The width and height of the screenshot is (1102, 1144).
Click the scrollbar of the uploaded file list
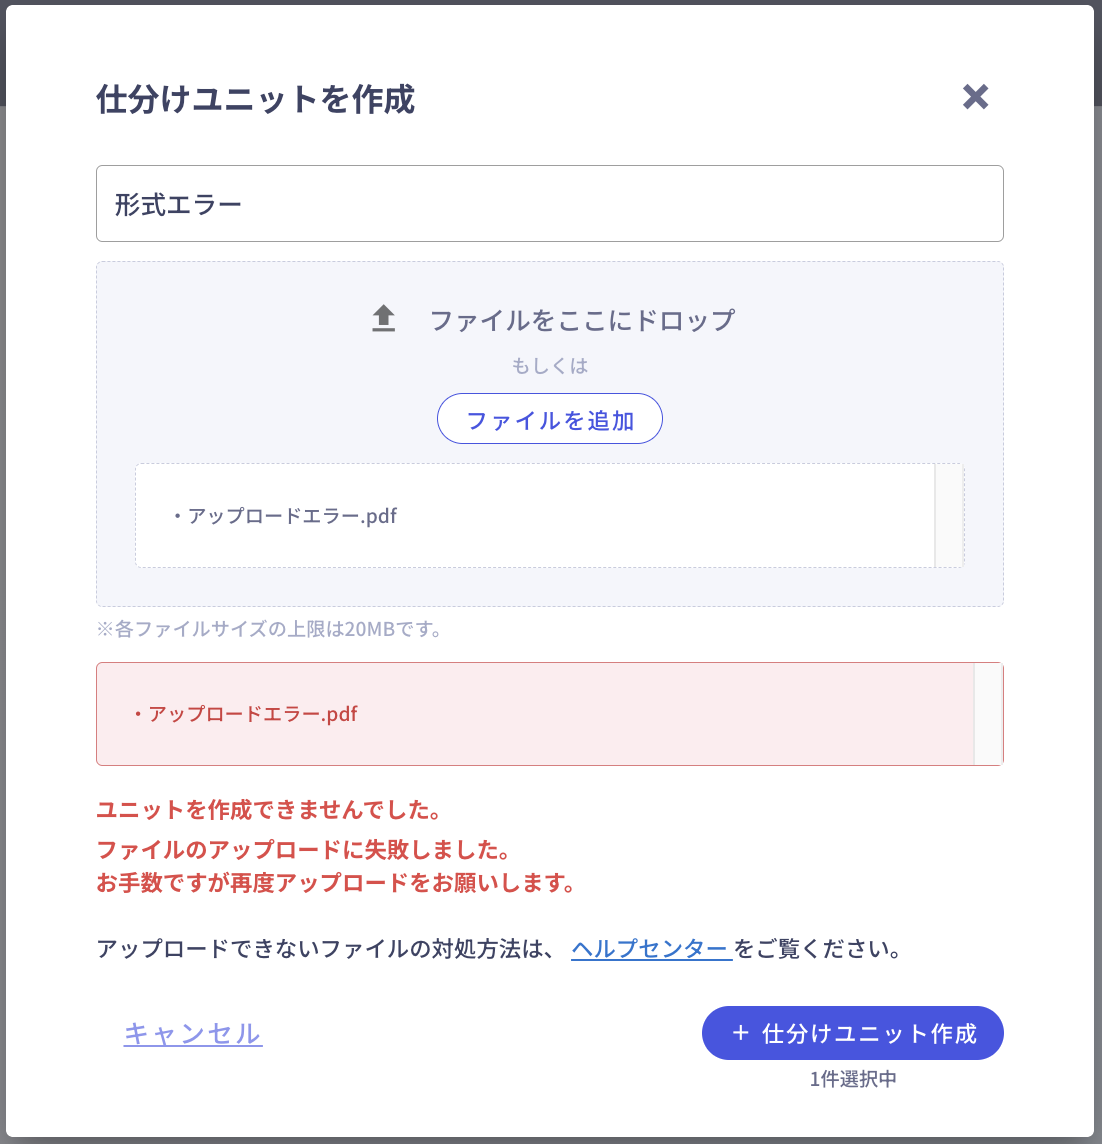pyautogui.click(x=949, y=516)
